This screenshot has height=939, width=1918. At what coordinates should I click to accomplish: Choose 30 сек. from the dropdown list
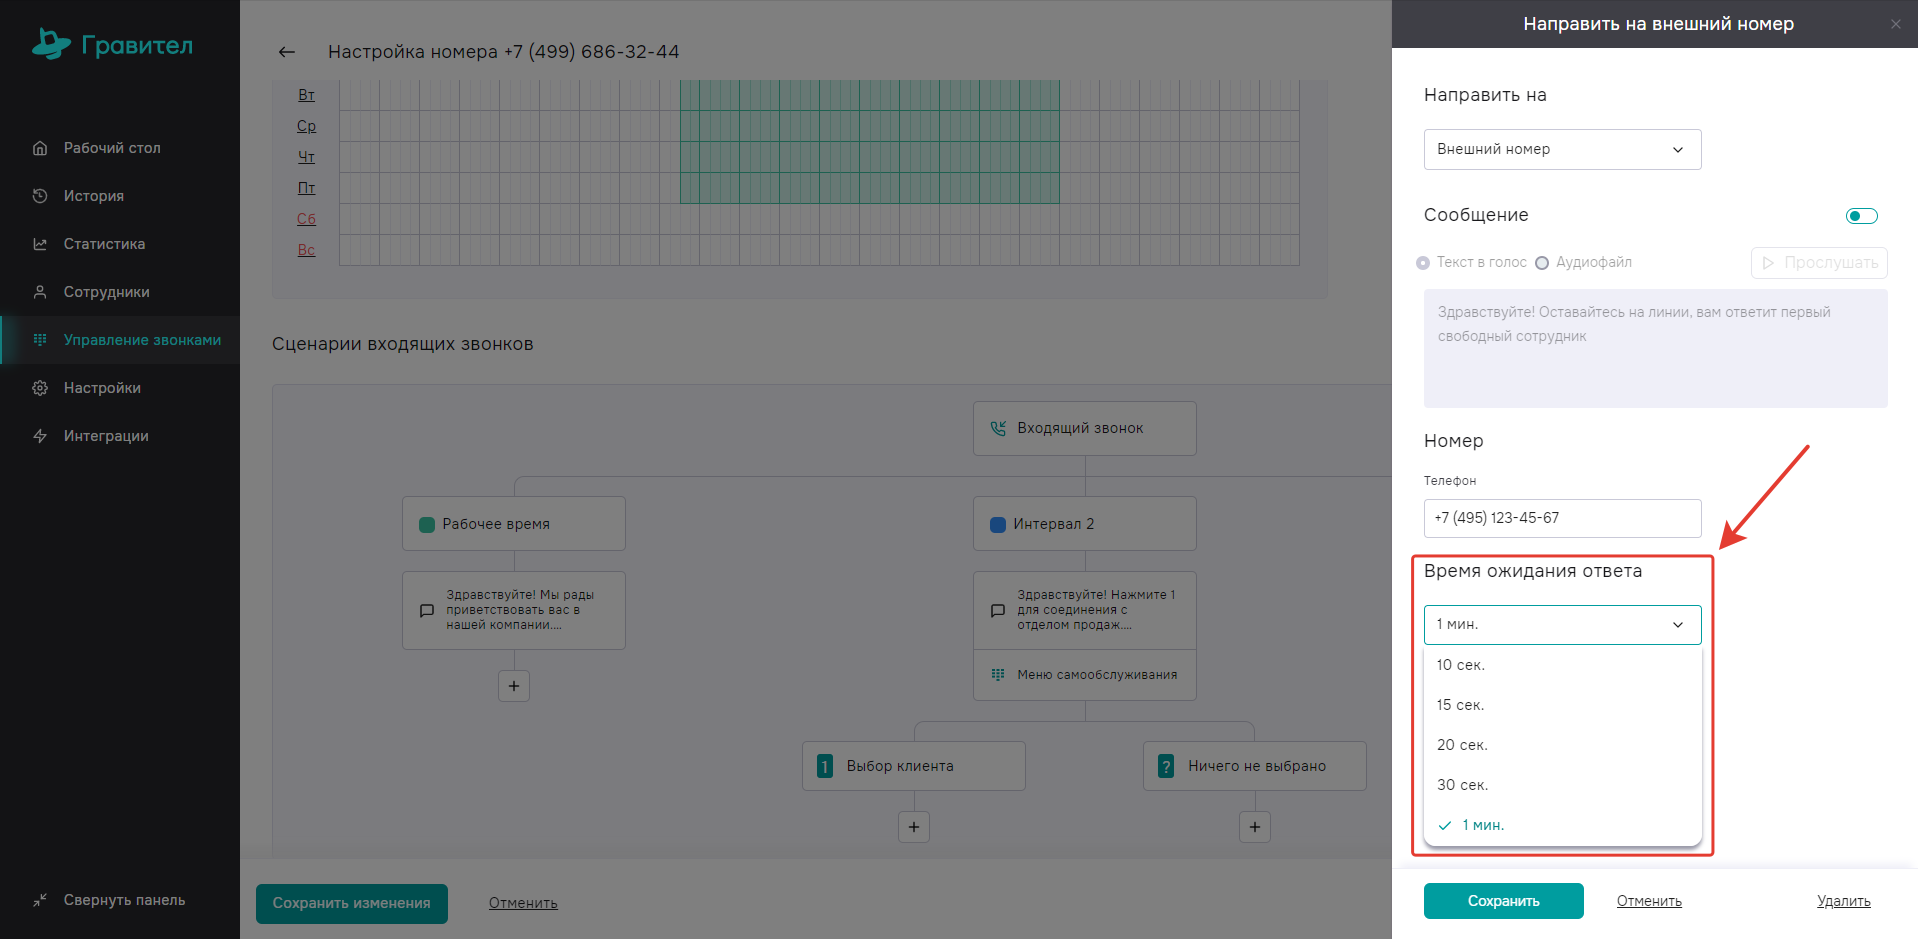(x=1463, y=785)
